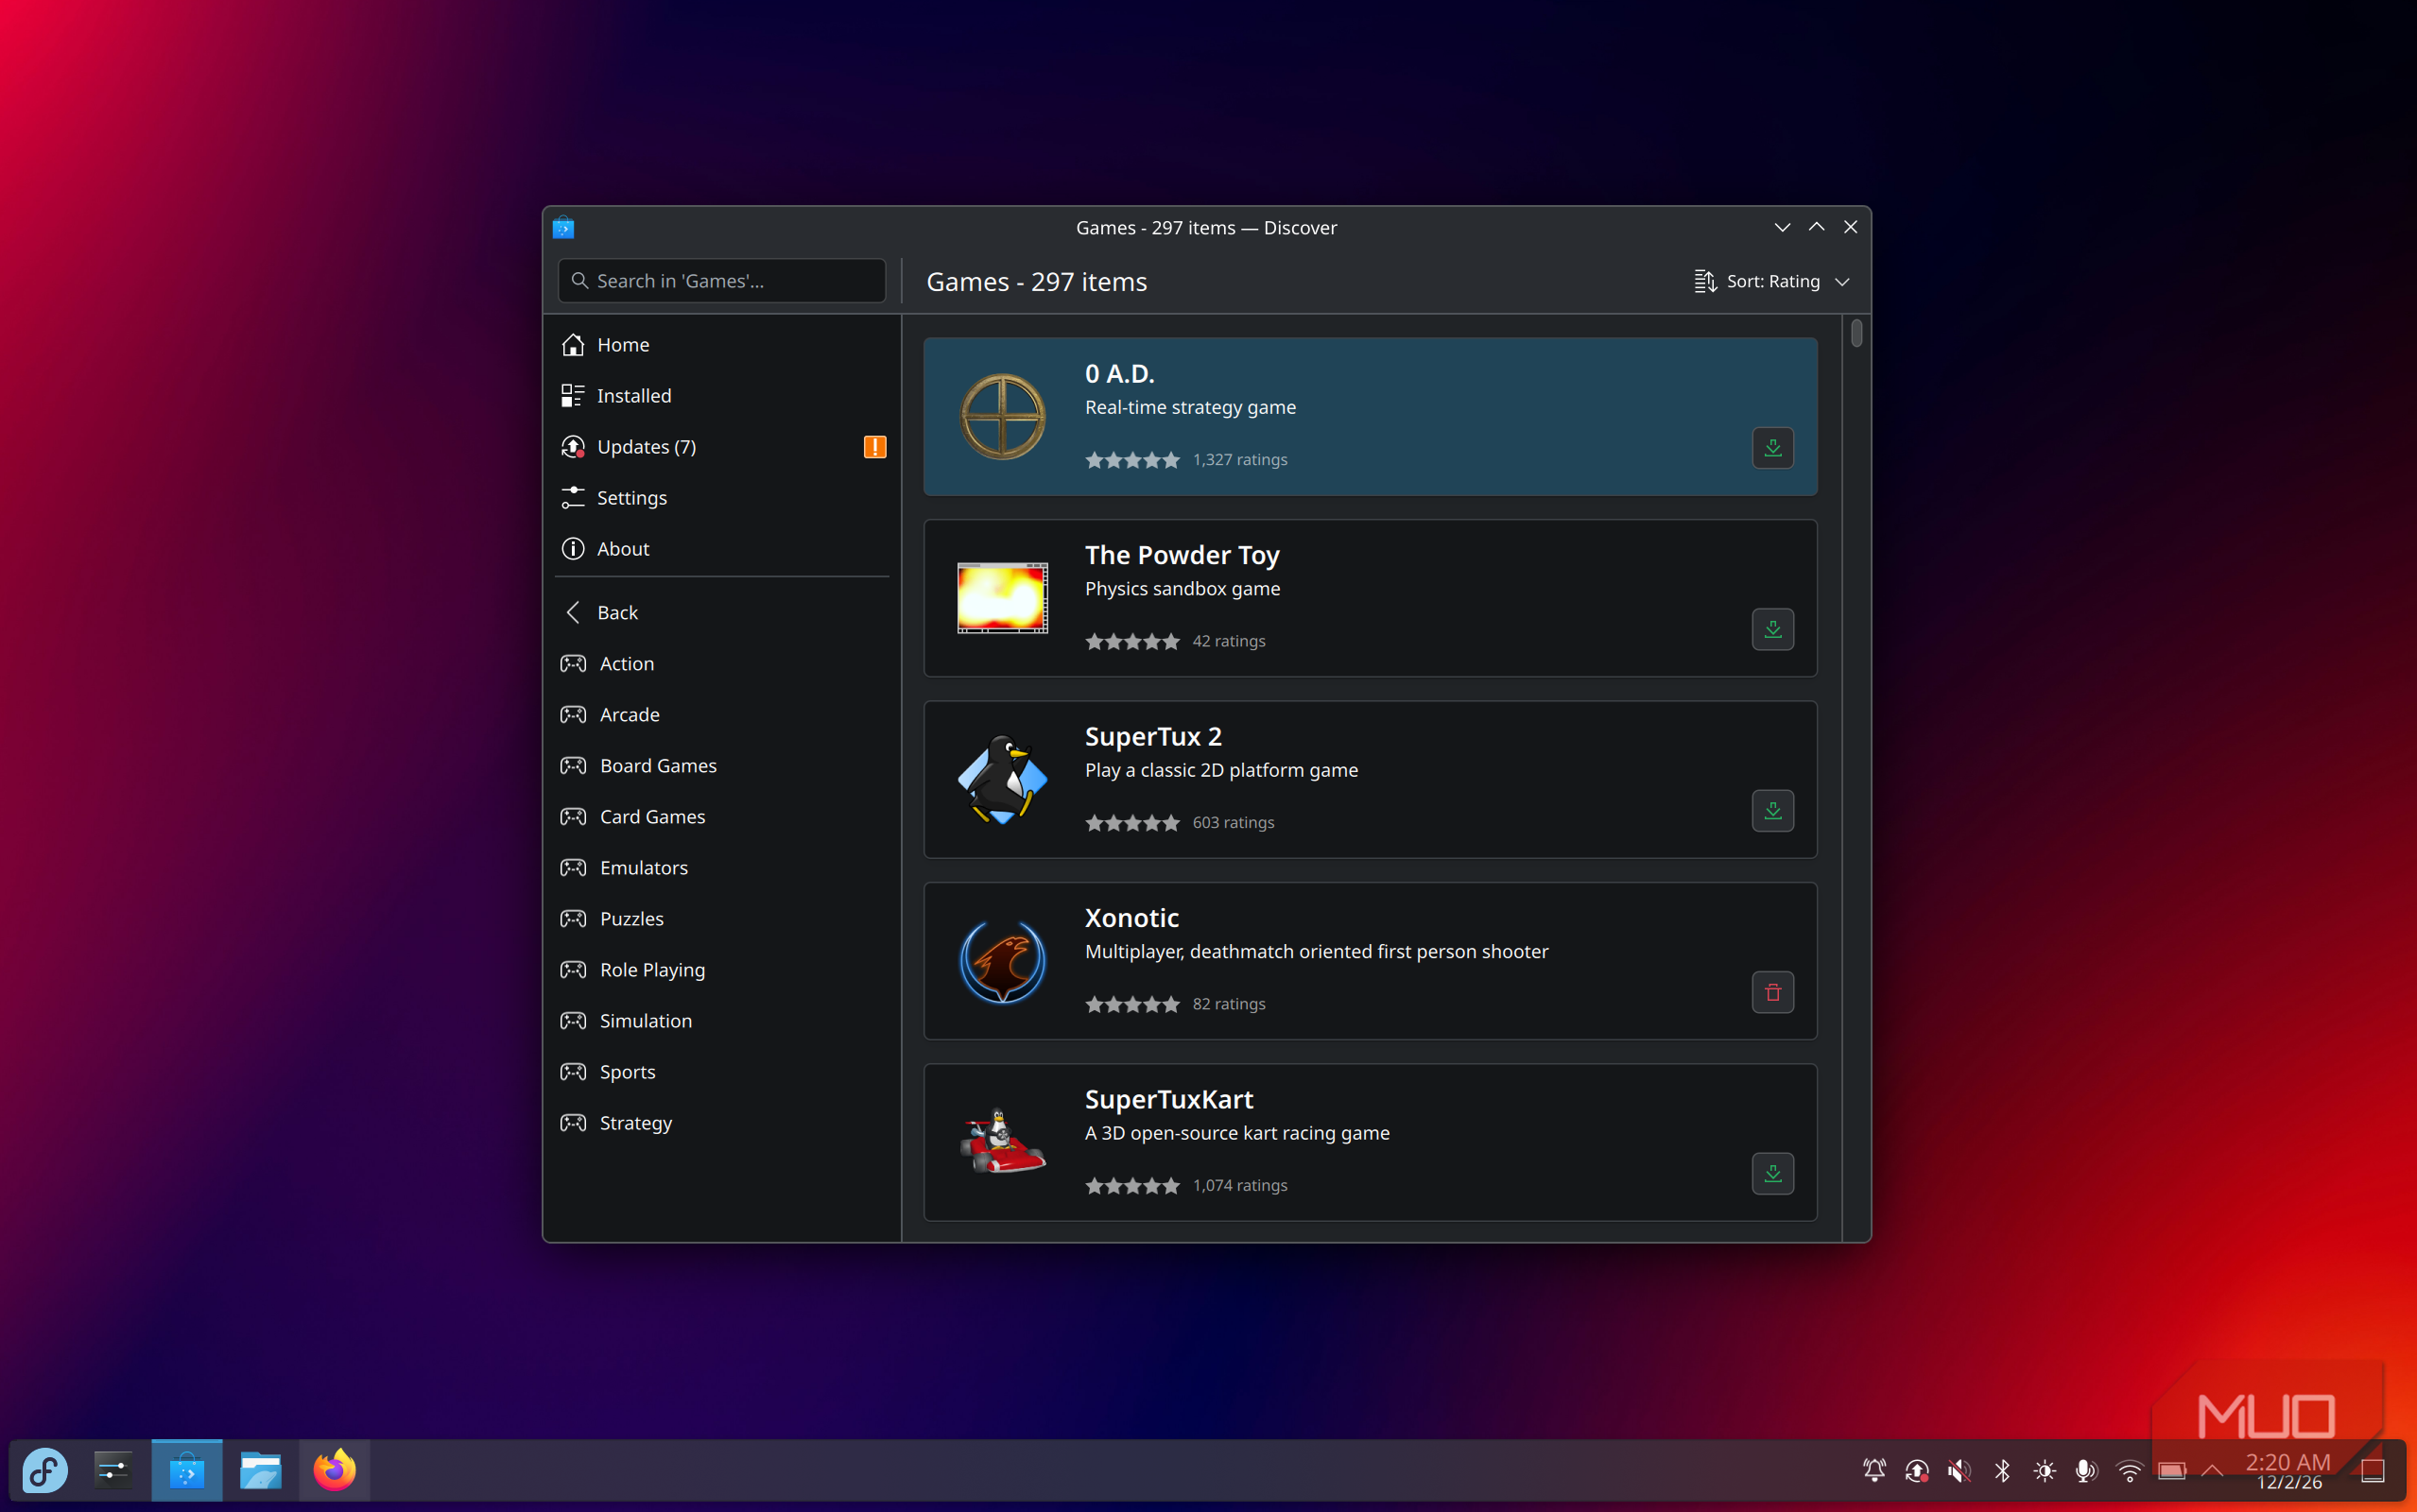Open the Installed applications page
This screenshot has width=2417, height=1512.
722,395
